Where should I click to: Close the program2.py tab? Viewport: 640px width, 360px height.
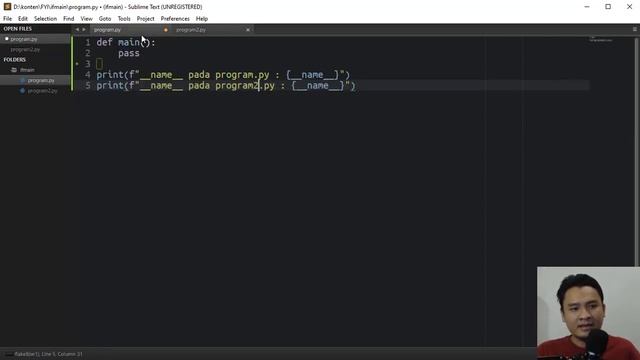point(248,30)
